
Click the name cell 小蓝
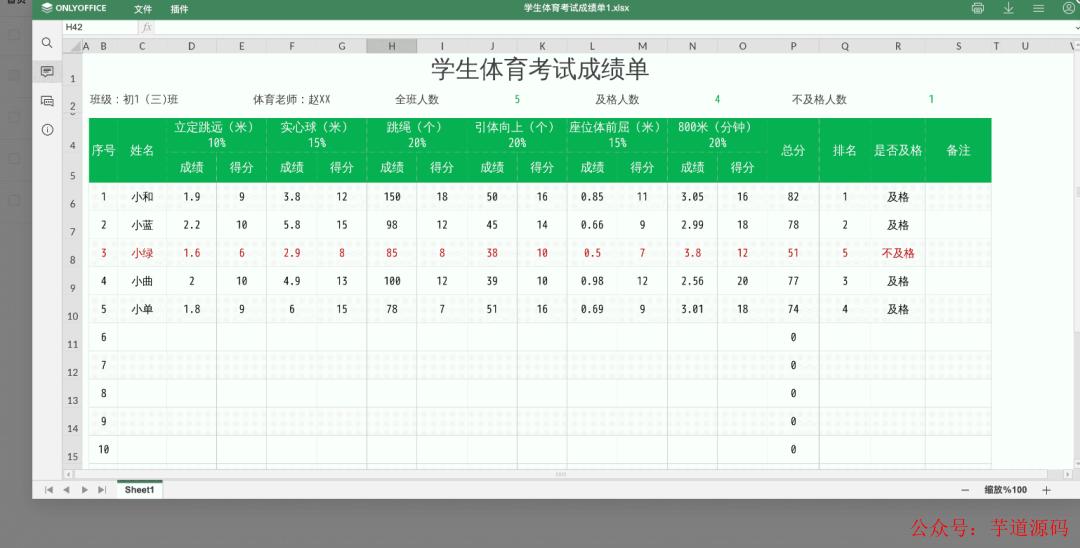coord(142,225)
